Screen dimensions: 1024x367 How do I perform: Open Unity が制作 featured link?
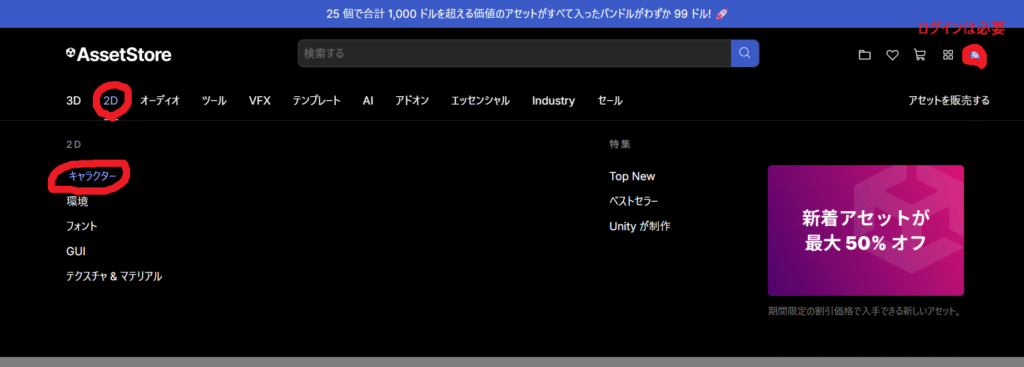pyautogui.click(x=639, y=227)
